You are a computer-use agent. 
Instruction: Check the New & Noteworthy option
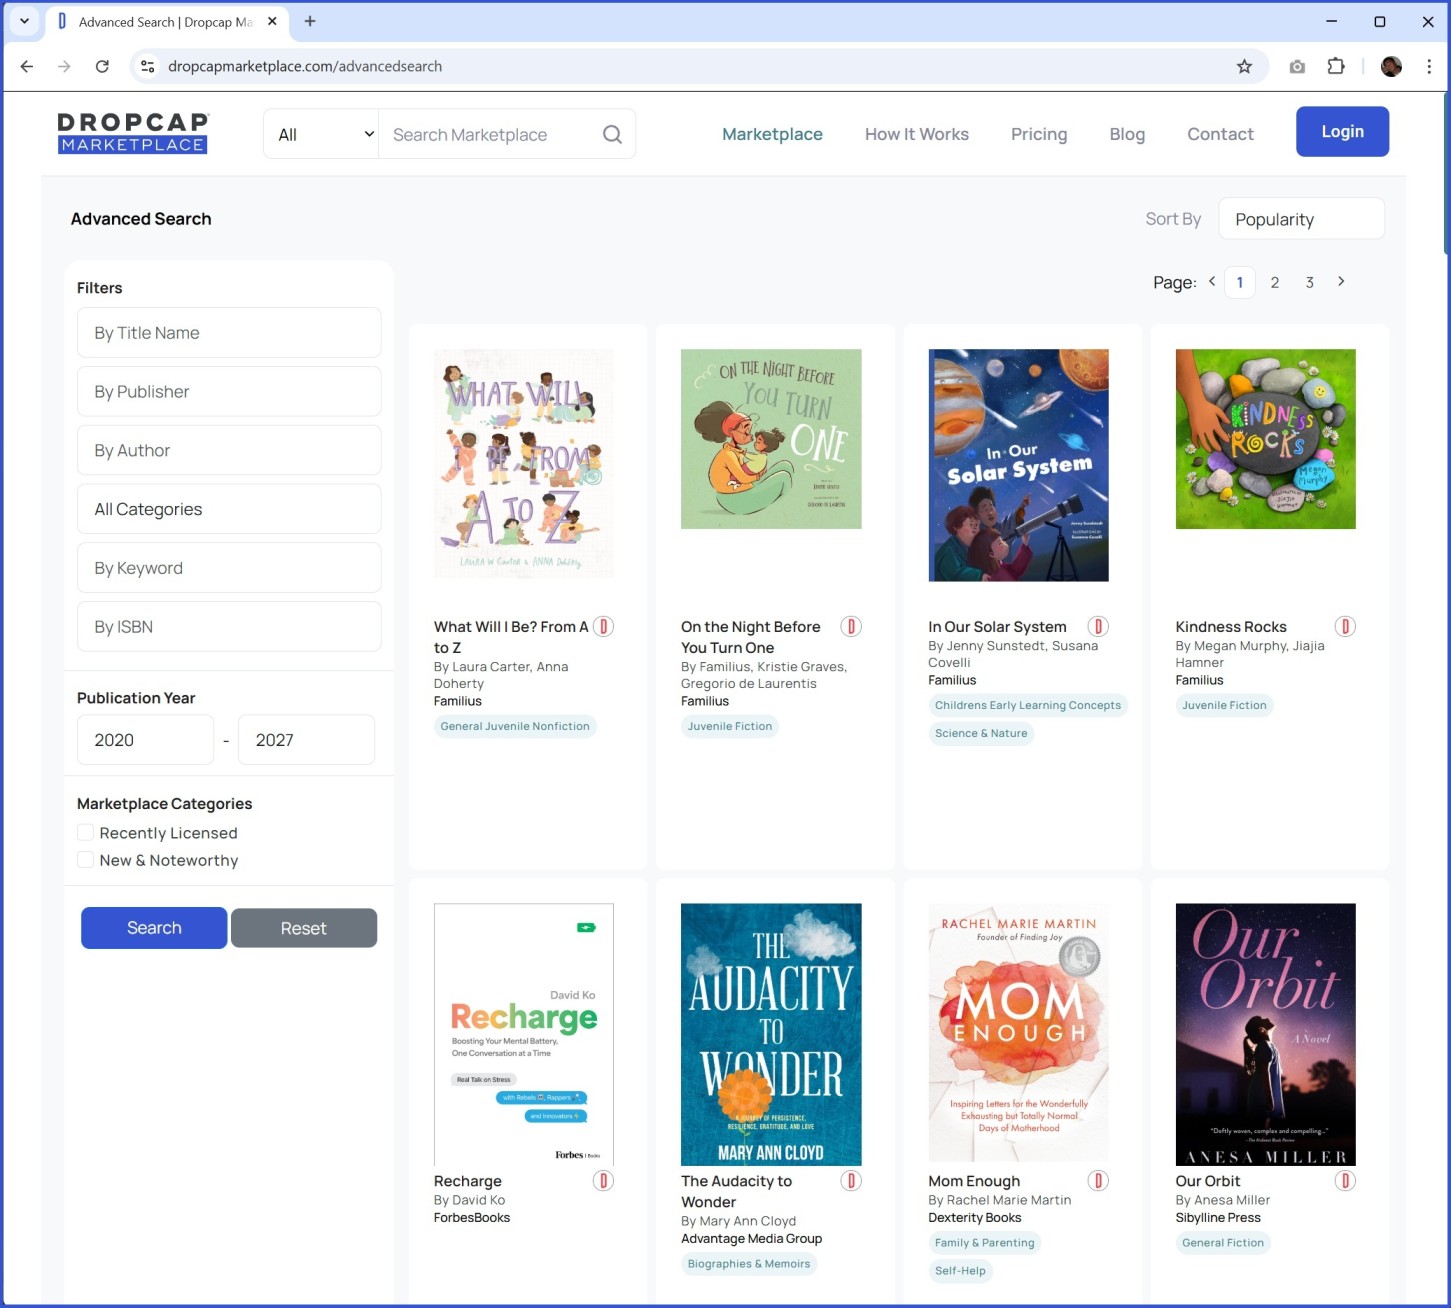coord(86,860)
